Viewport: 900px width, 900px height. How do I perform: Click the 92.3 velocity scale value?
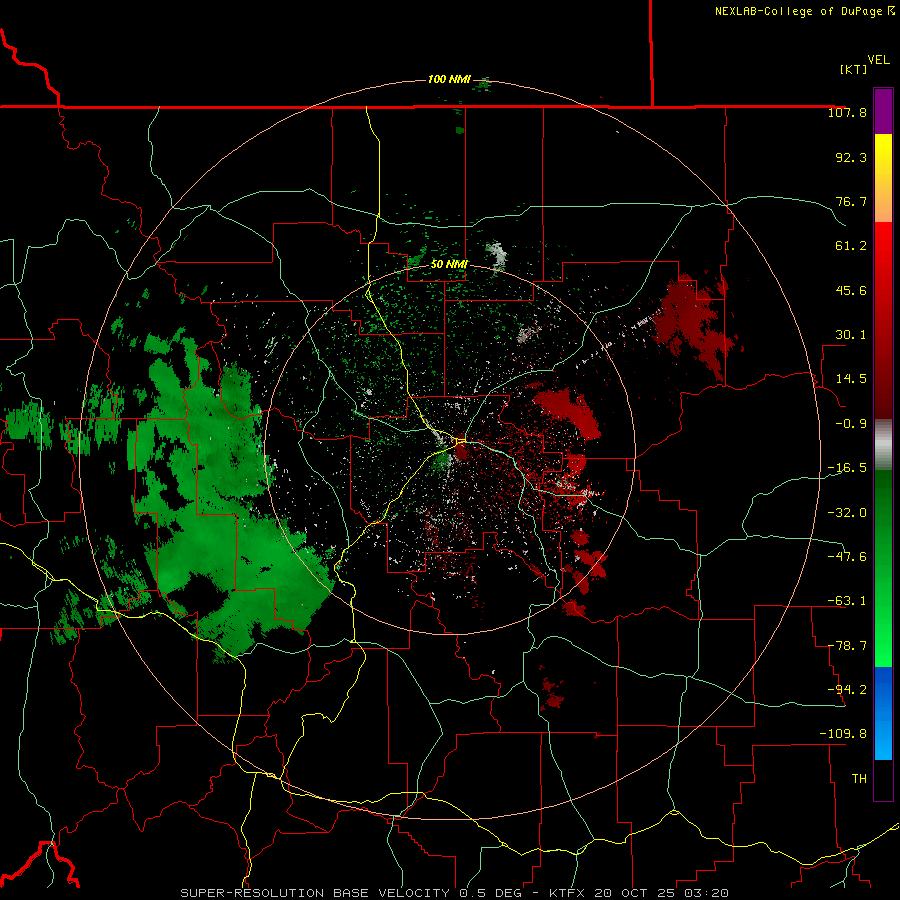point(851,157)
